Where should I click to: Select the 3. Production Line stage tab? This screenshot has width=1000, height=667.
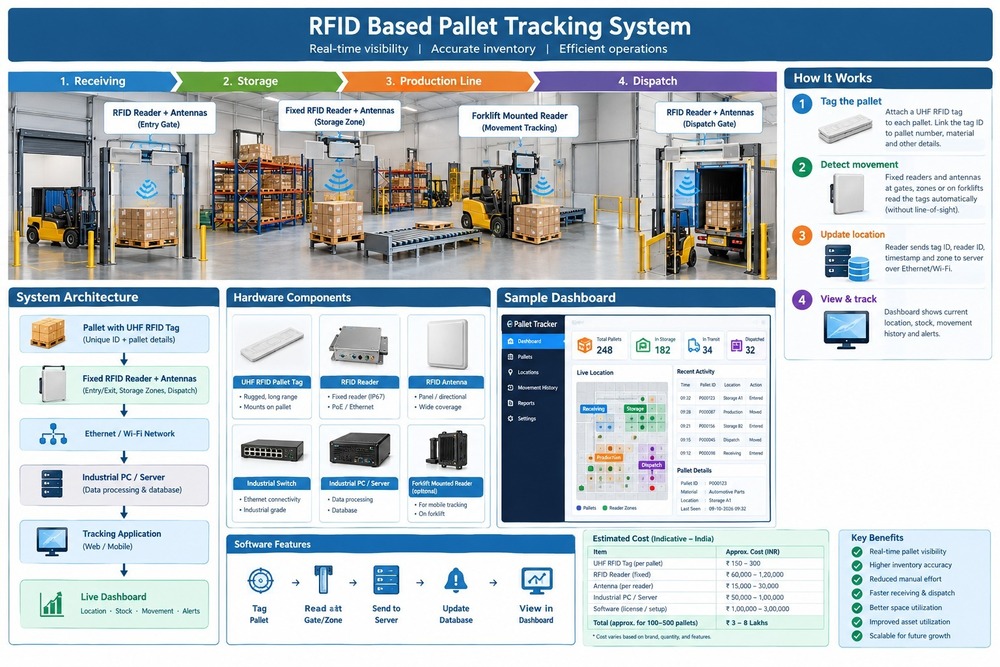pyautogui.click(x=437, y=81)
